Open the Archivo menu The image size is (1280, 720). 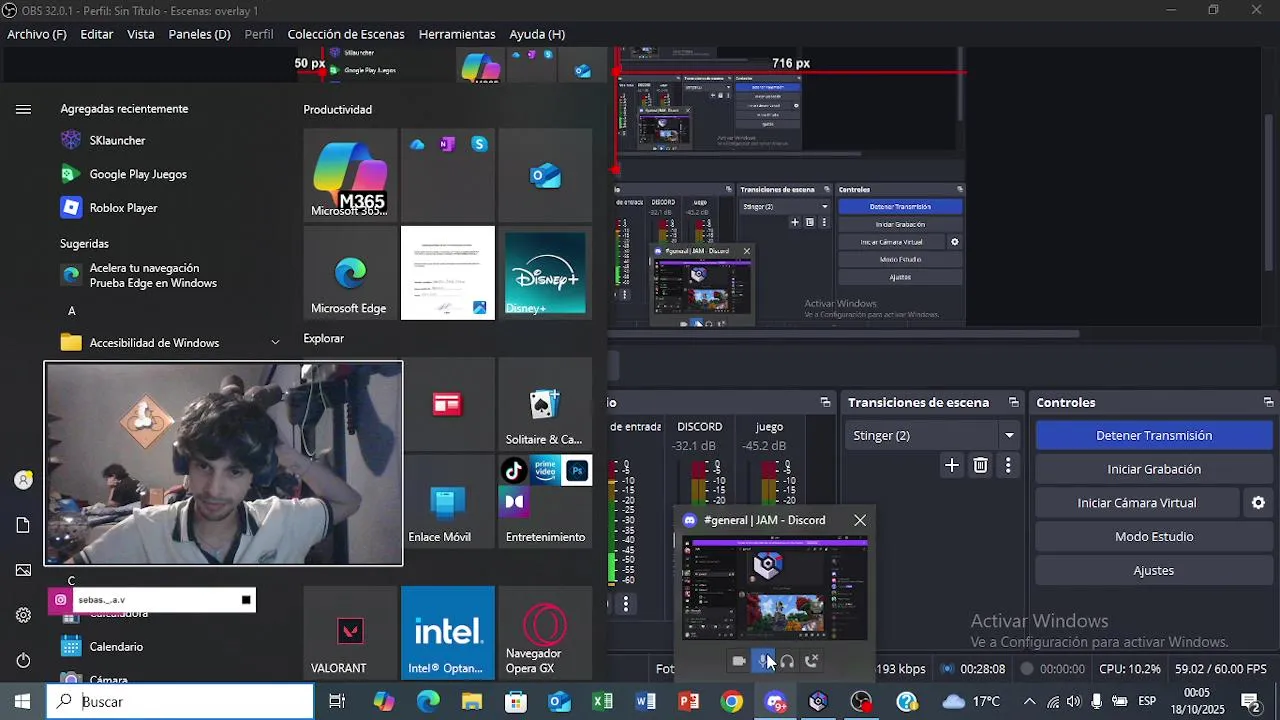(x=37, y=34)
